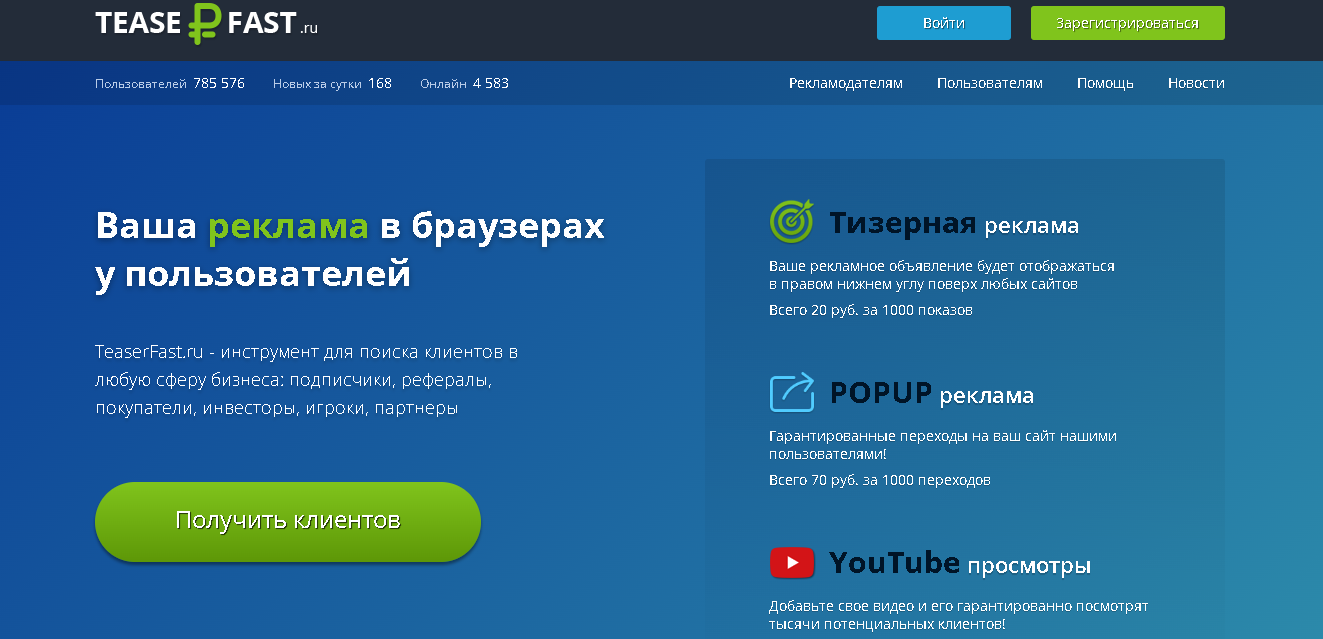Click the TeaserFast.ru logo
Screen dimensions: 1323x639
207,23
